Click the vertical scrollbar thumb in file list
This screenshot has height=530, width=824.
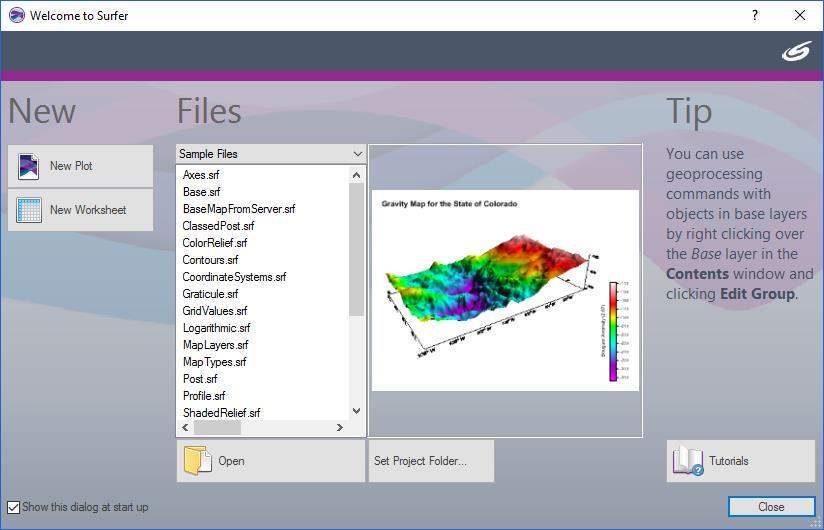pyautogui.click(x=356, y=250)
